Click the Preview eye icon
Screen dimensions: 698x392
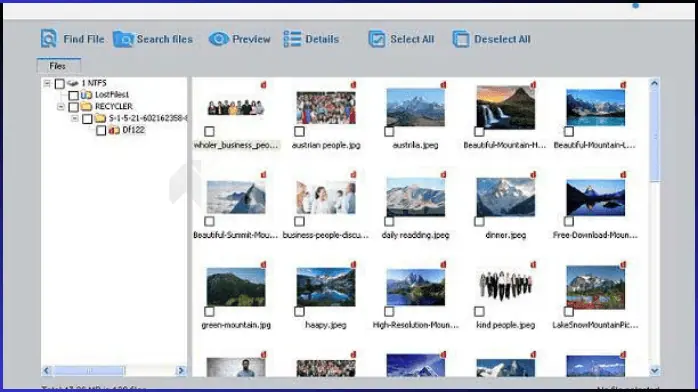tap(219, 39)
